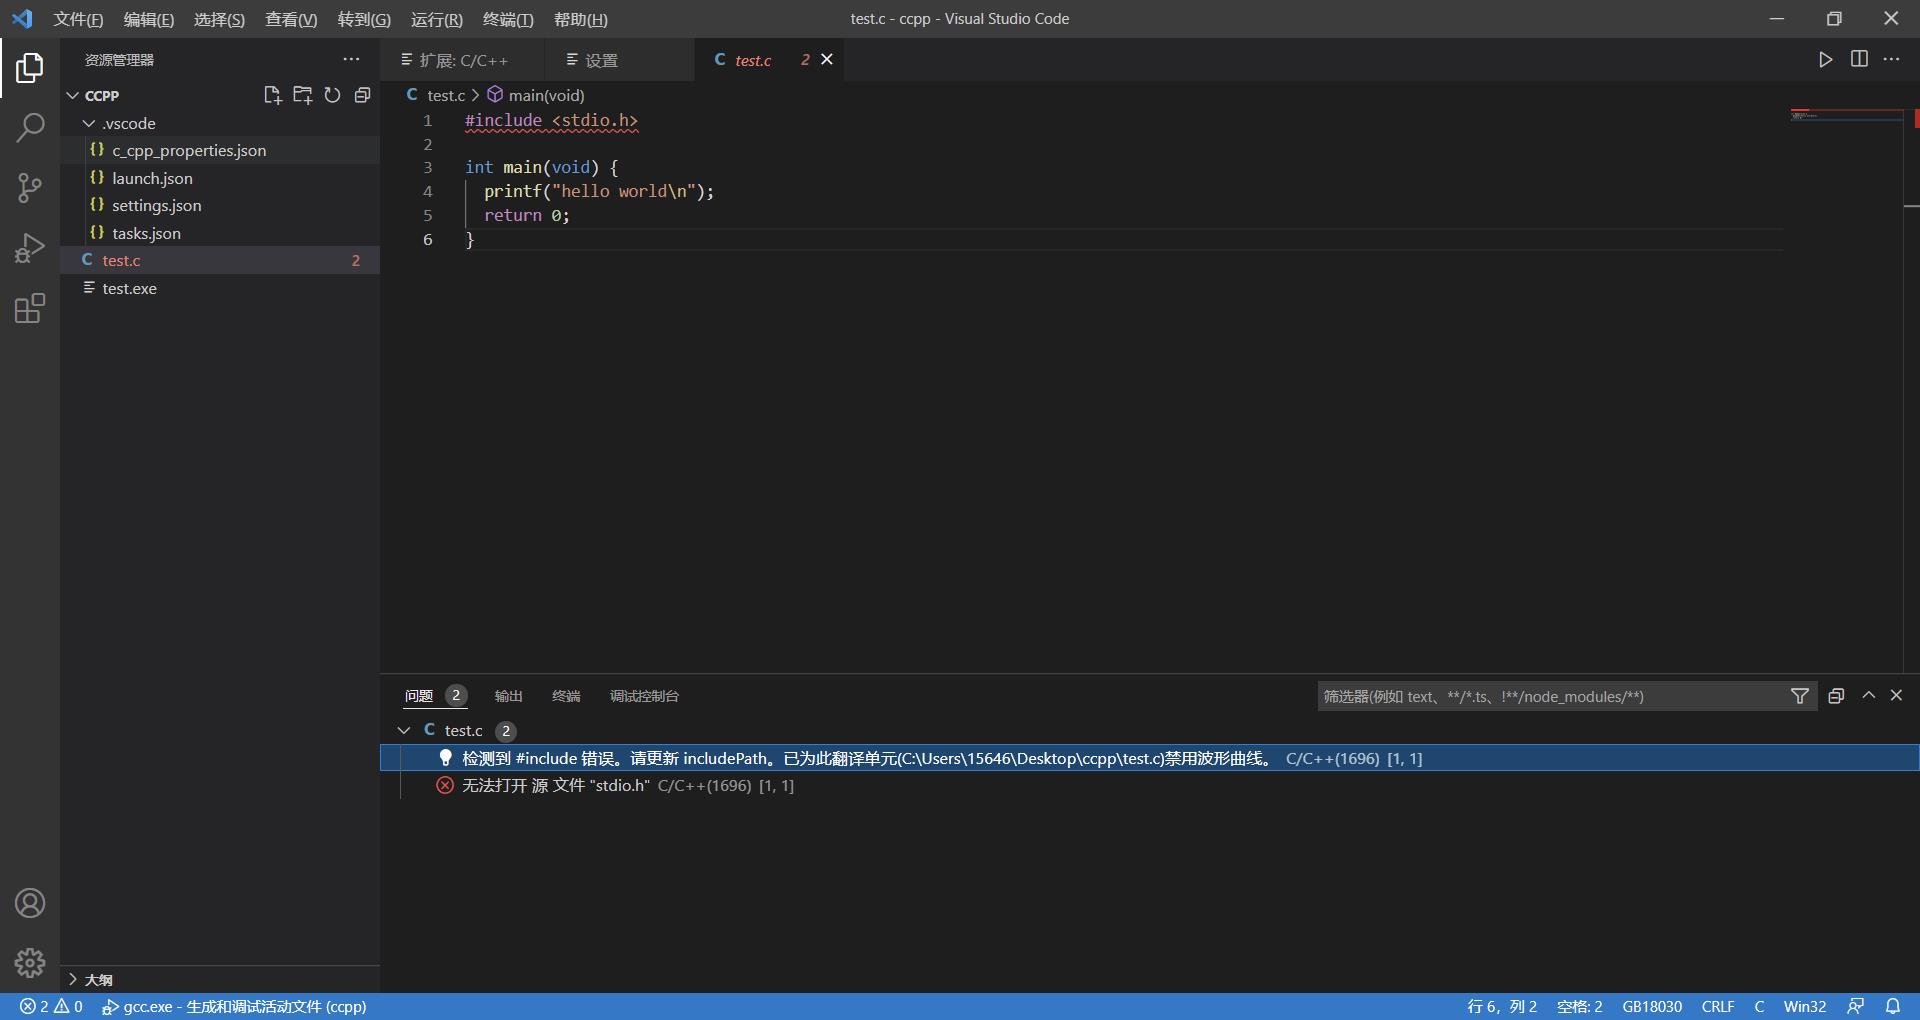Collapse the test.c problems group
This screenshot has width=1920, height=1020.
404,730
